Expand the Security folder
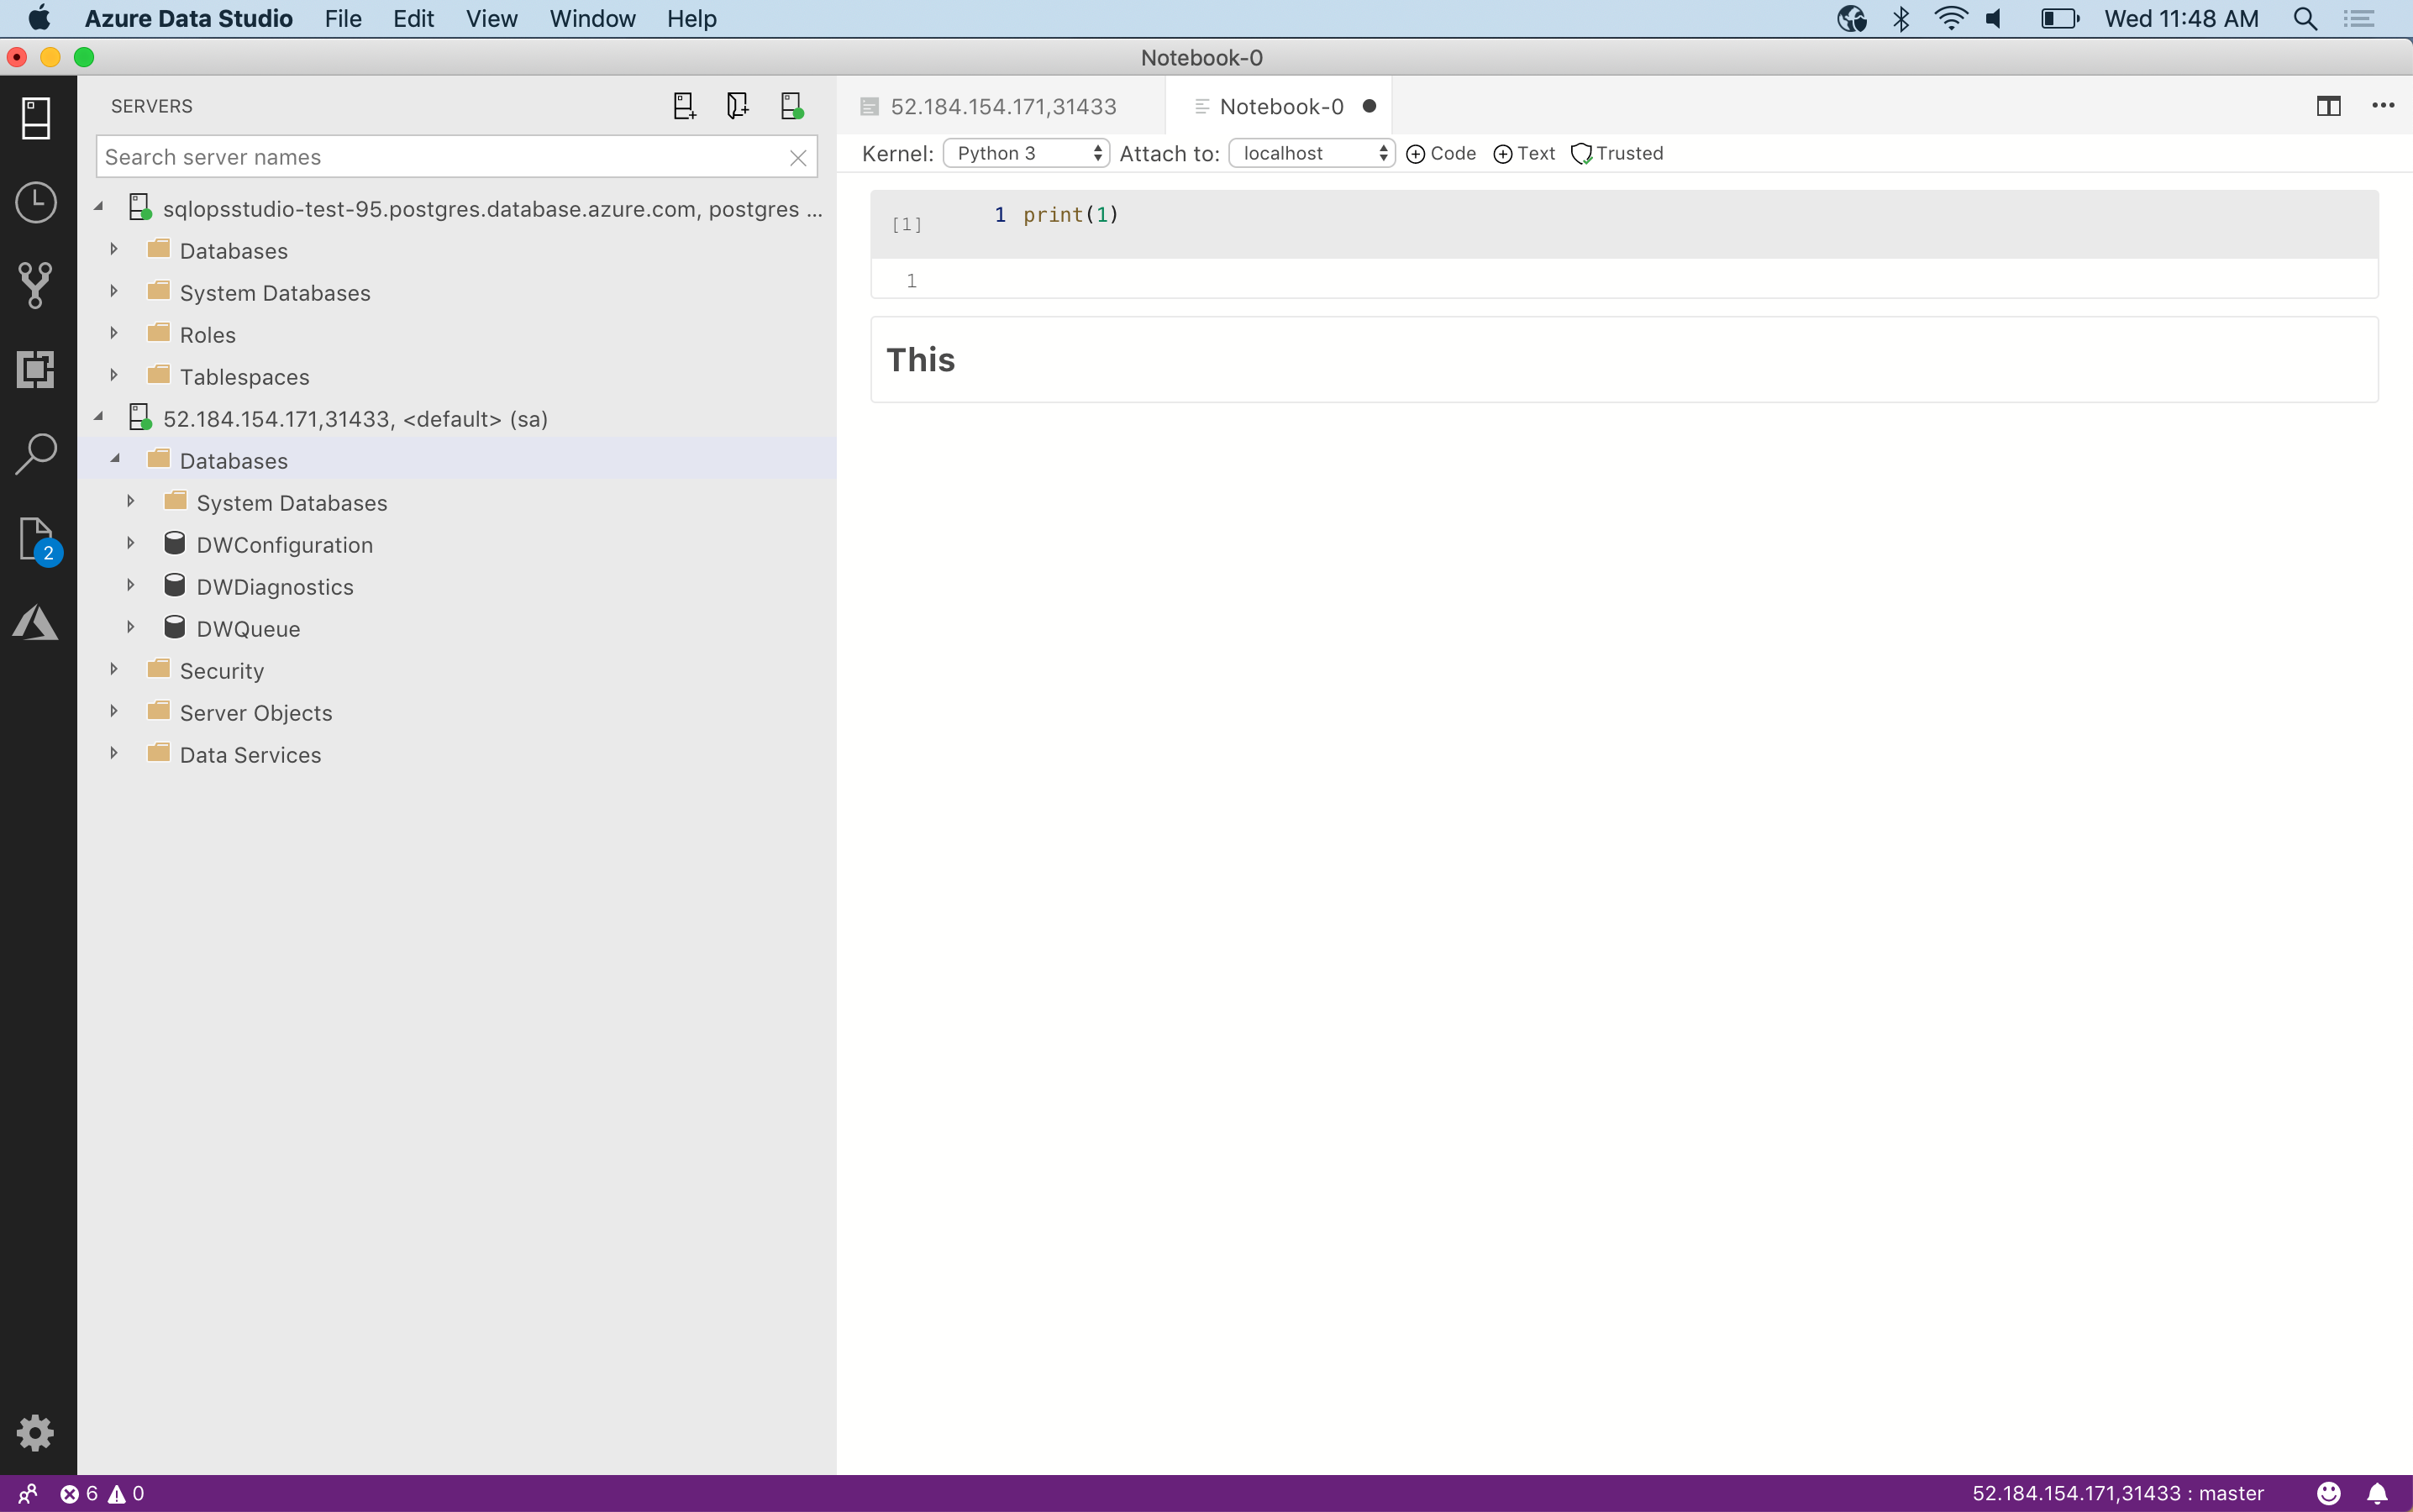2413x1512 pixels. pos(112,669)
